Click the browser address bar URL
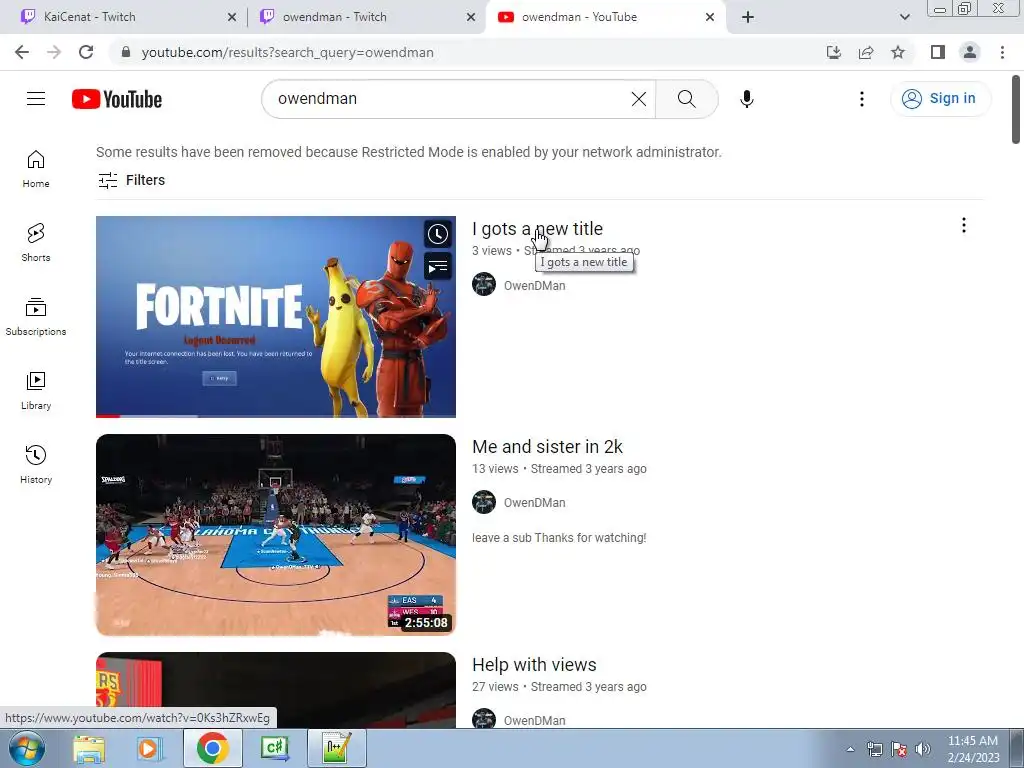Screen dimensions: 1024x768 (287, 52)
